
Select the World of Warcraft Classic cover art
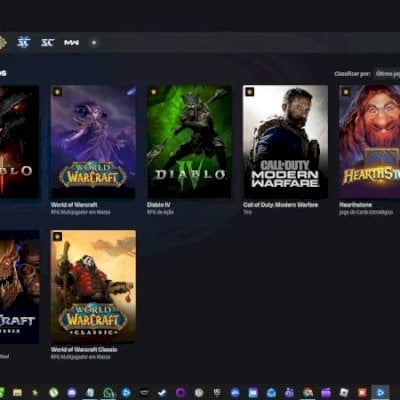93,287
